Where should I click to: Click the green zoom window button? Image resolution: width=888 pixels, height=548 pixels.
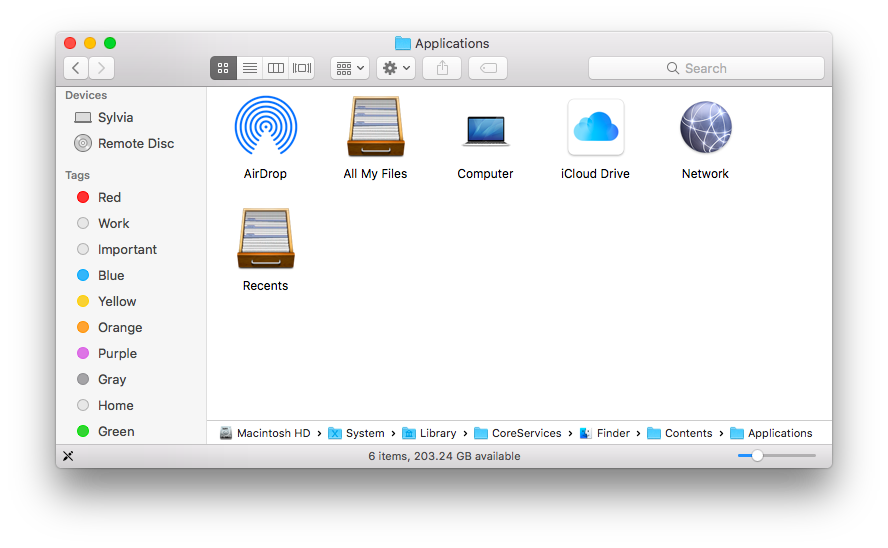click(110, 43)
